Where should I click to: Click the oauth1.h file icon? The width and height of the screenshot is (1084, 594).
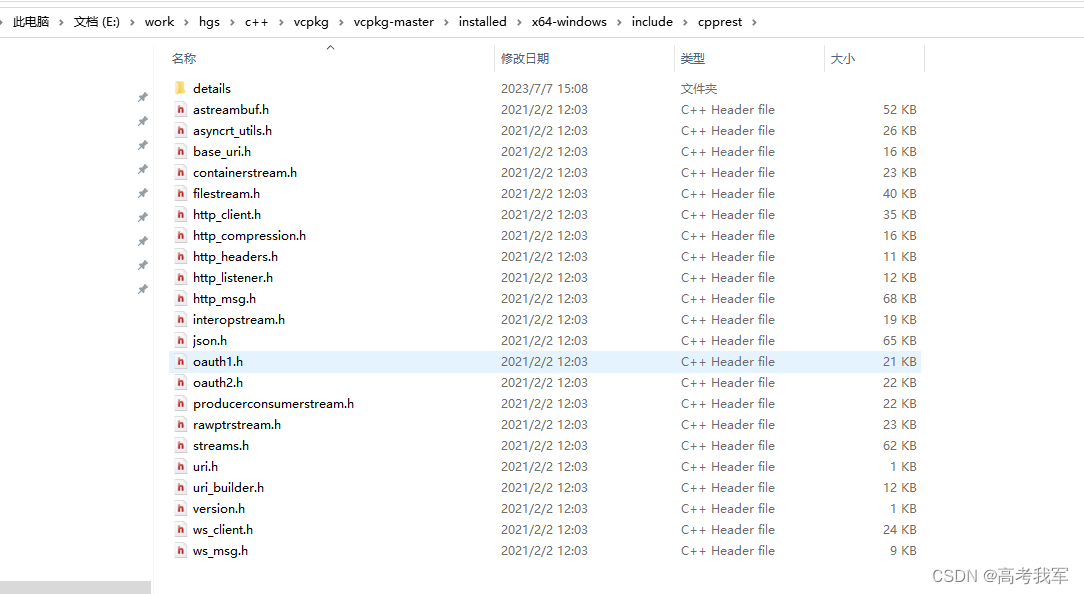click(180, 361)
